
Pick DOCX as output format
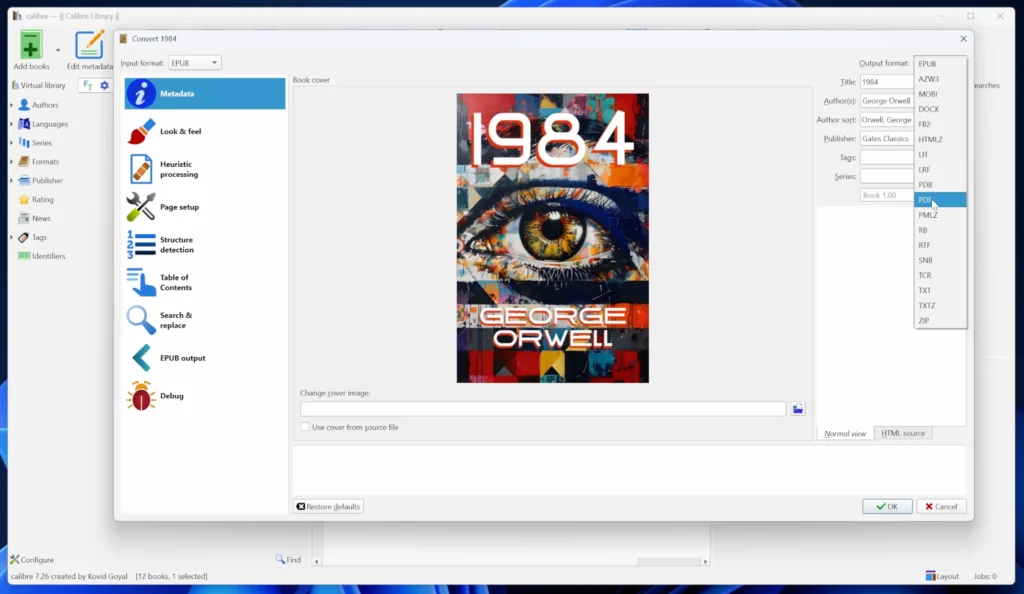(x=940, y=109)
